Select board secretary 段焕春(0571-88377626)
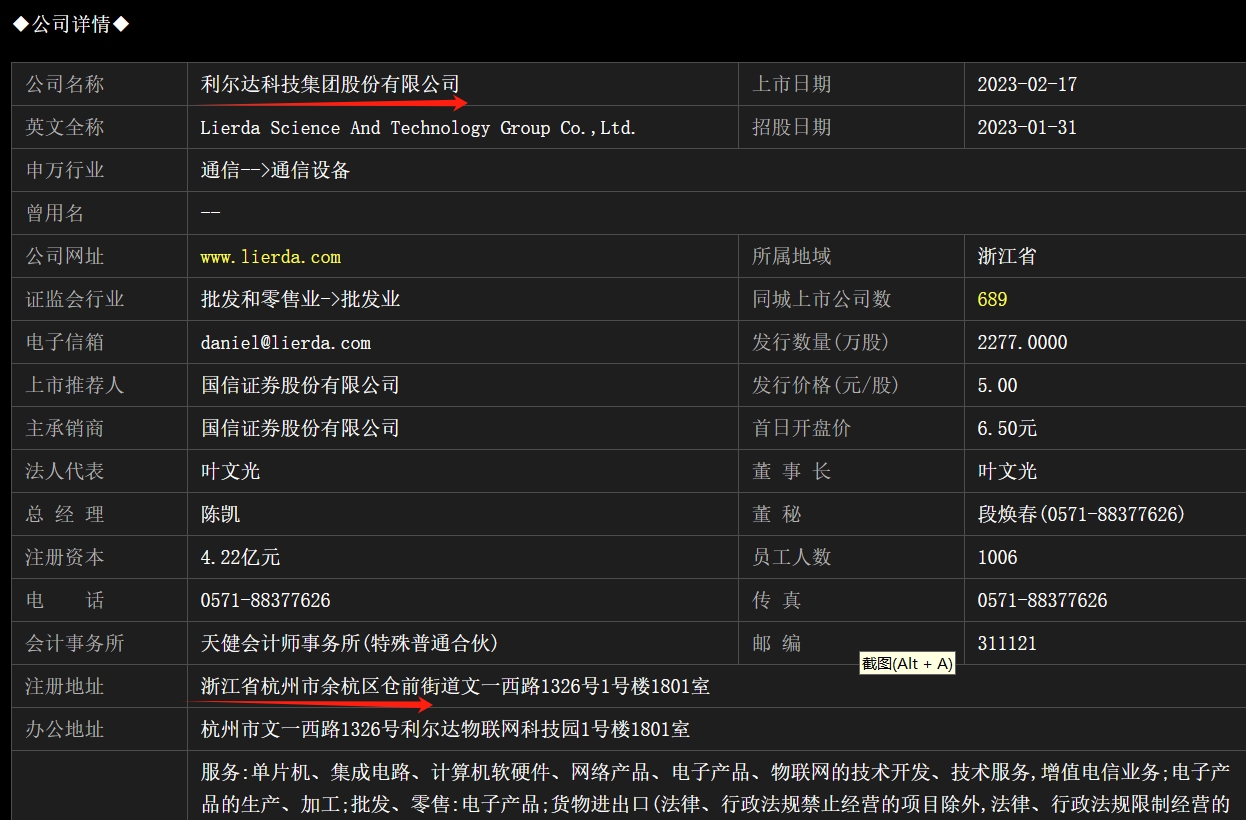This screenshot has height=820, width=1246. 1081,515
